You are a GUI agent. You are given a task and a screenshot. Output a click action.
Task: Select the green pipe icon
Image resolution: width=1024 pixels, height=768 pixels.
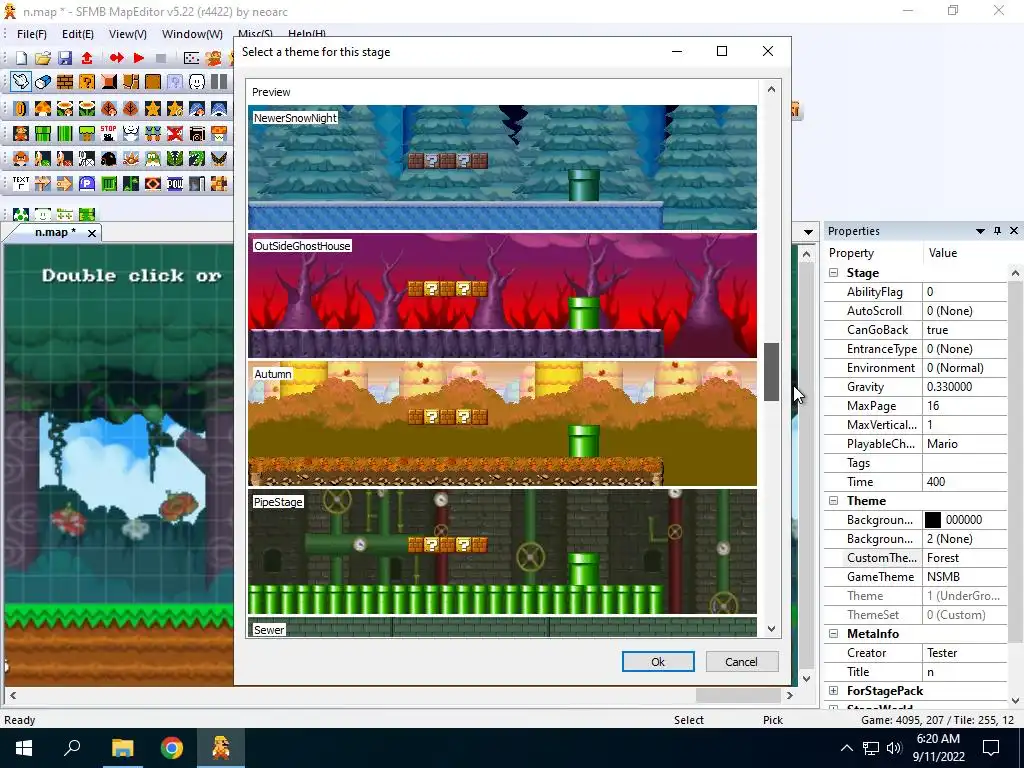click(x=42, y=134)
